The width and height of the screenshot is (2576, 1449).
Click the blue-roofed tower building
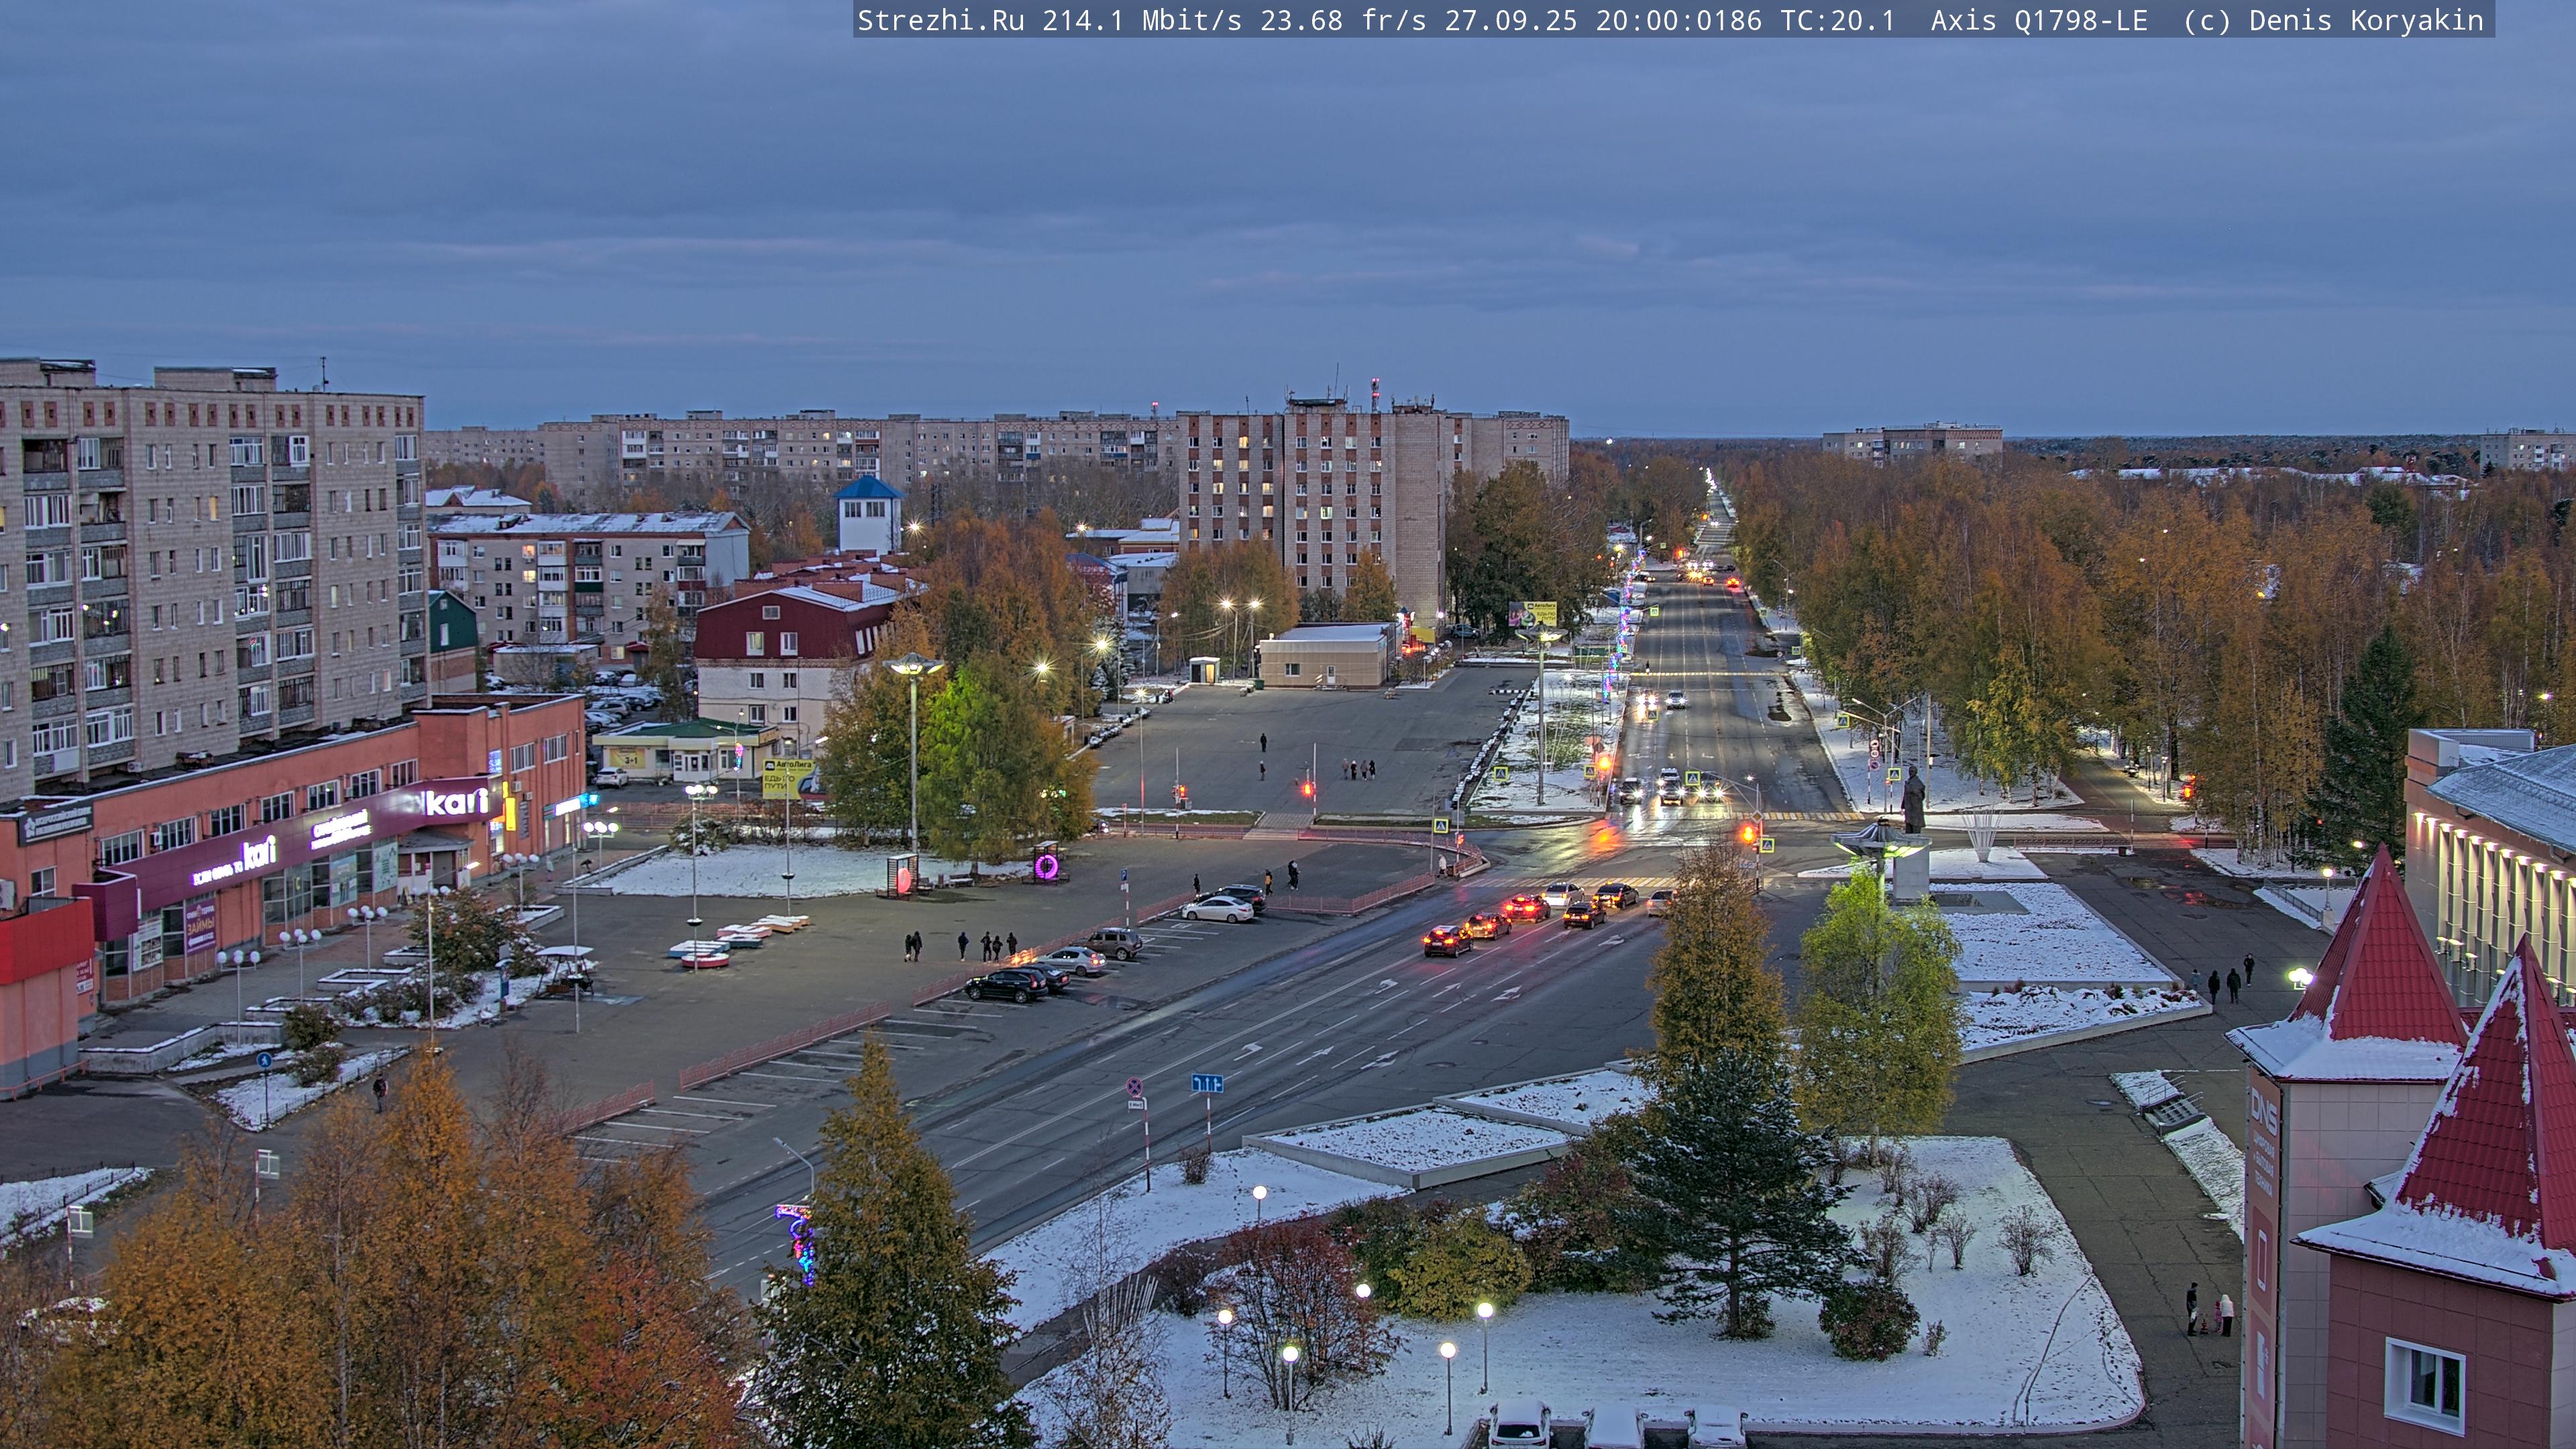pyautogui.click(x=868, y=513)
